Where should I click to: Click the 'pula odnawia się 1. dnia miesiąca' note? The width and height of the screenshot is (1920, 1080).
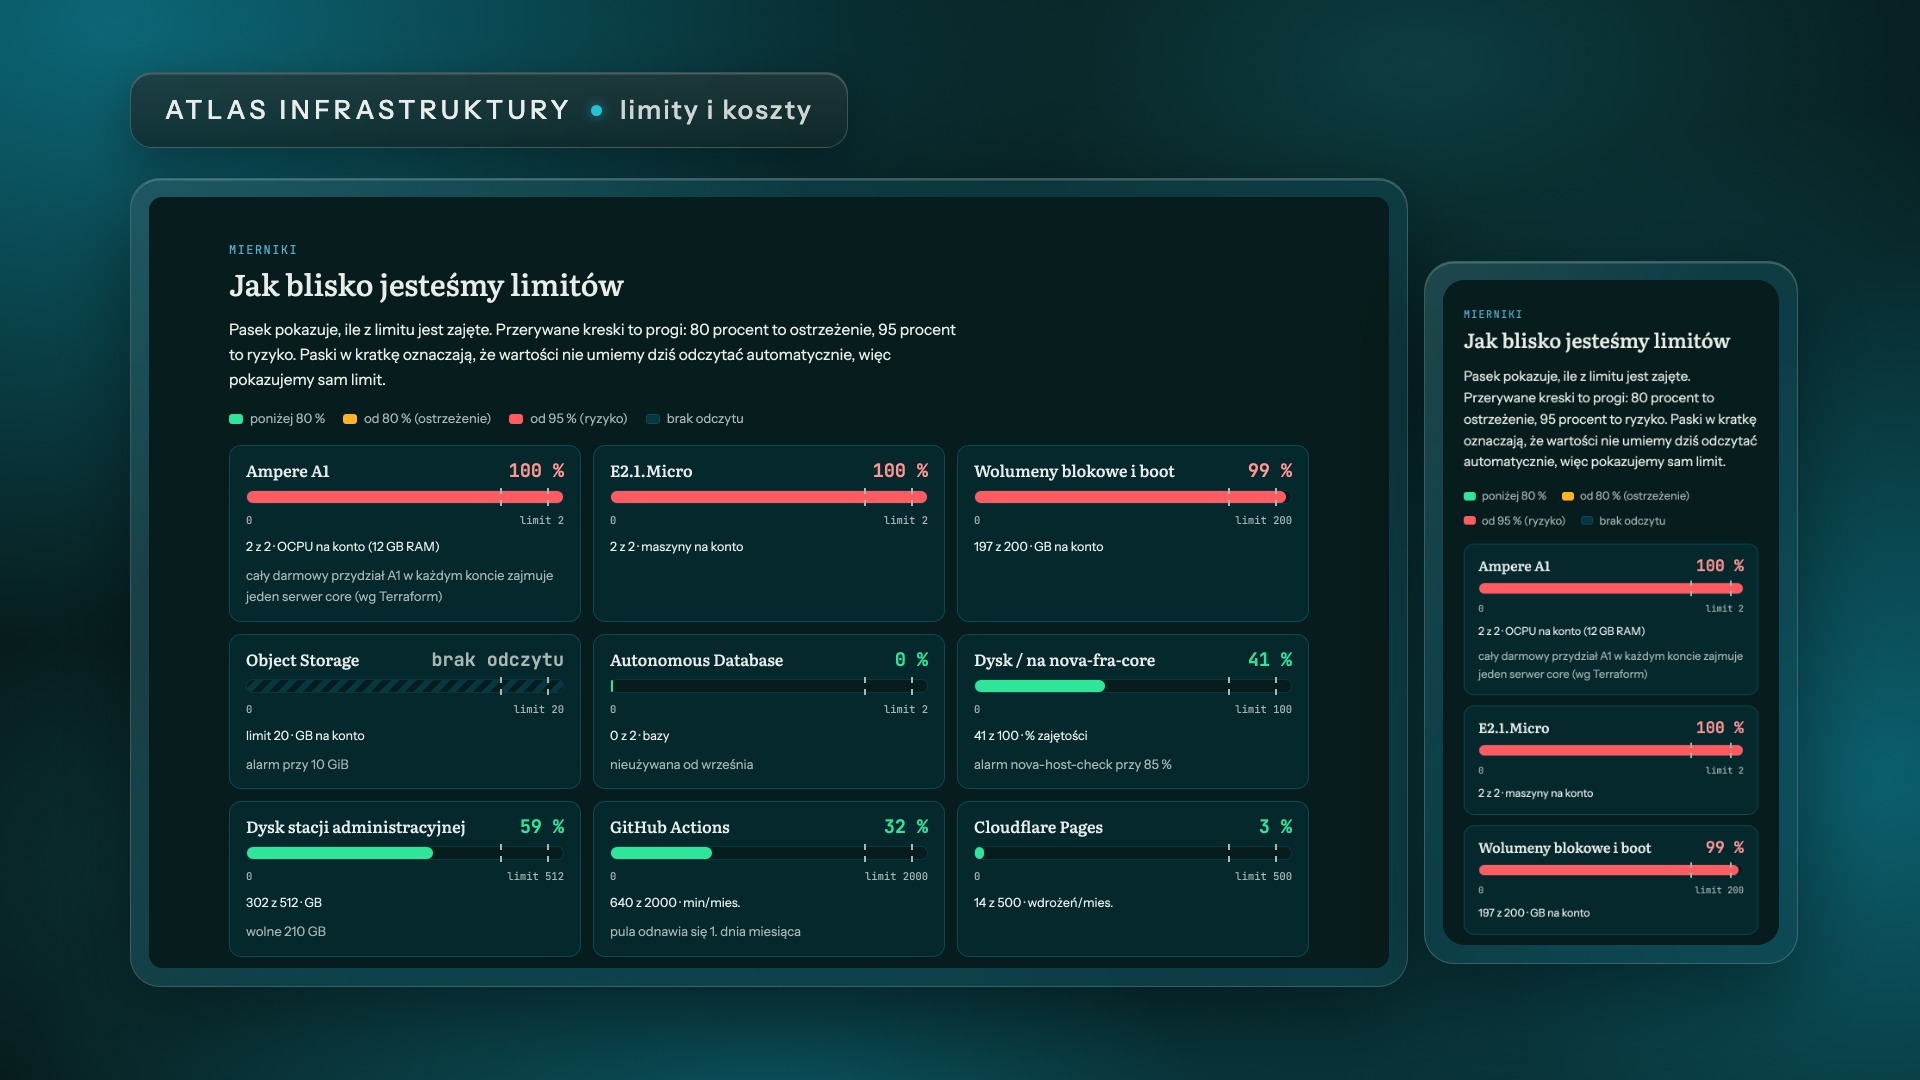coord(705,932)
